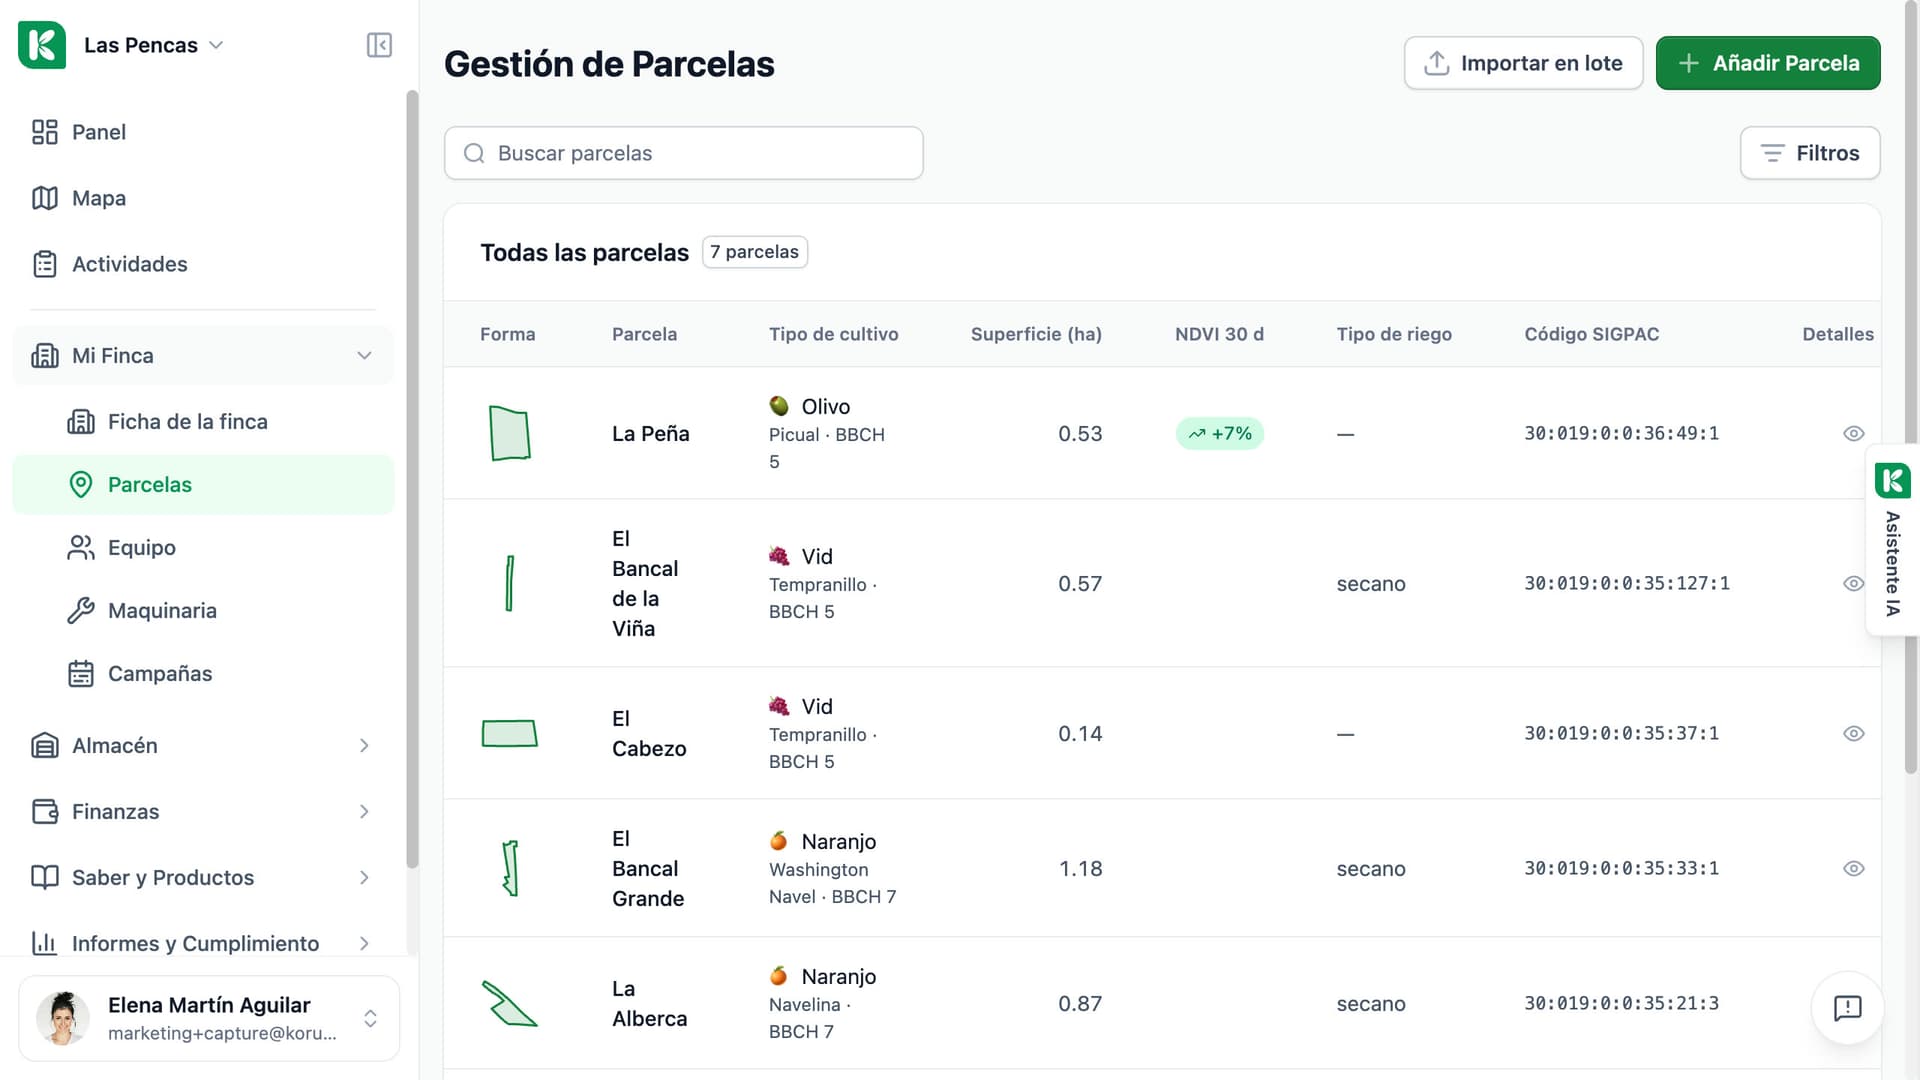Click the Finanzas wallet icon
This screenshot has height=1080, width=1920.
[45, 812]
